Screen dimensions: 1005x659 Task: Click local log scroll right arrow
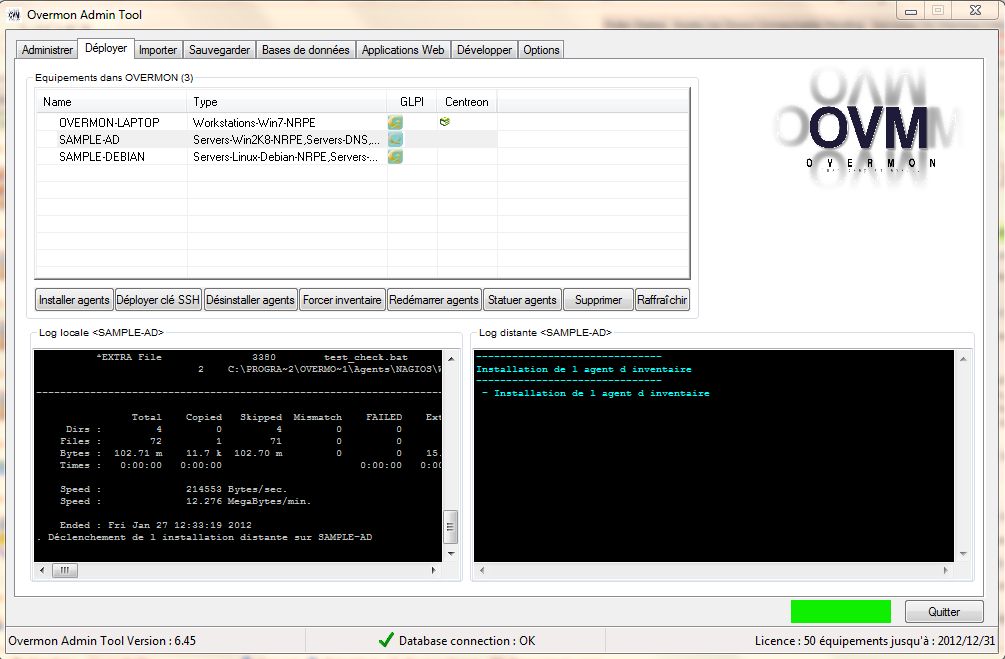click(x=434, y=570)
